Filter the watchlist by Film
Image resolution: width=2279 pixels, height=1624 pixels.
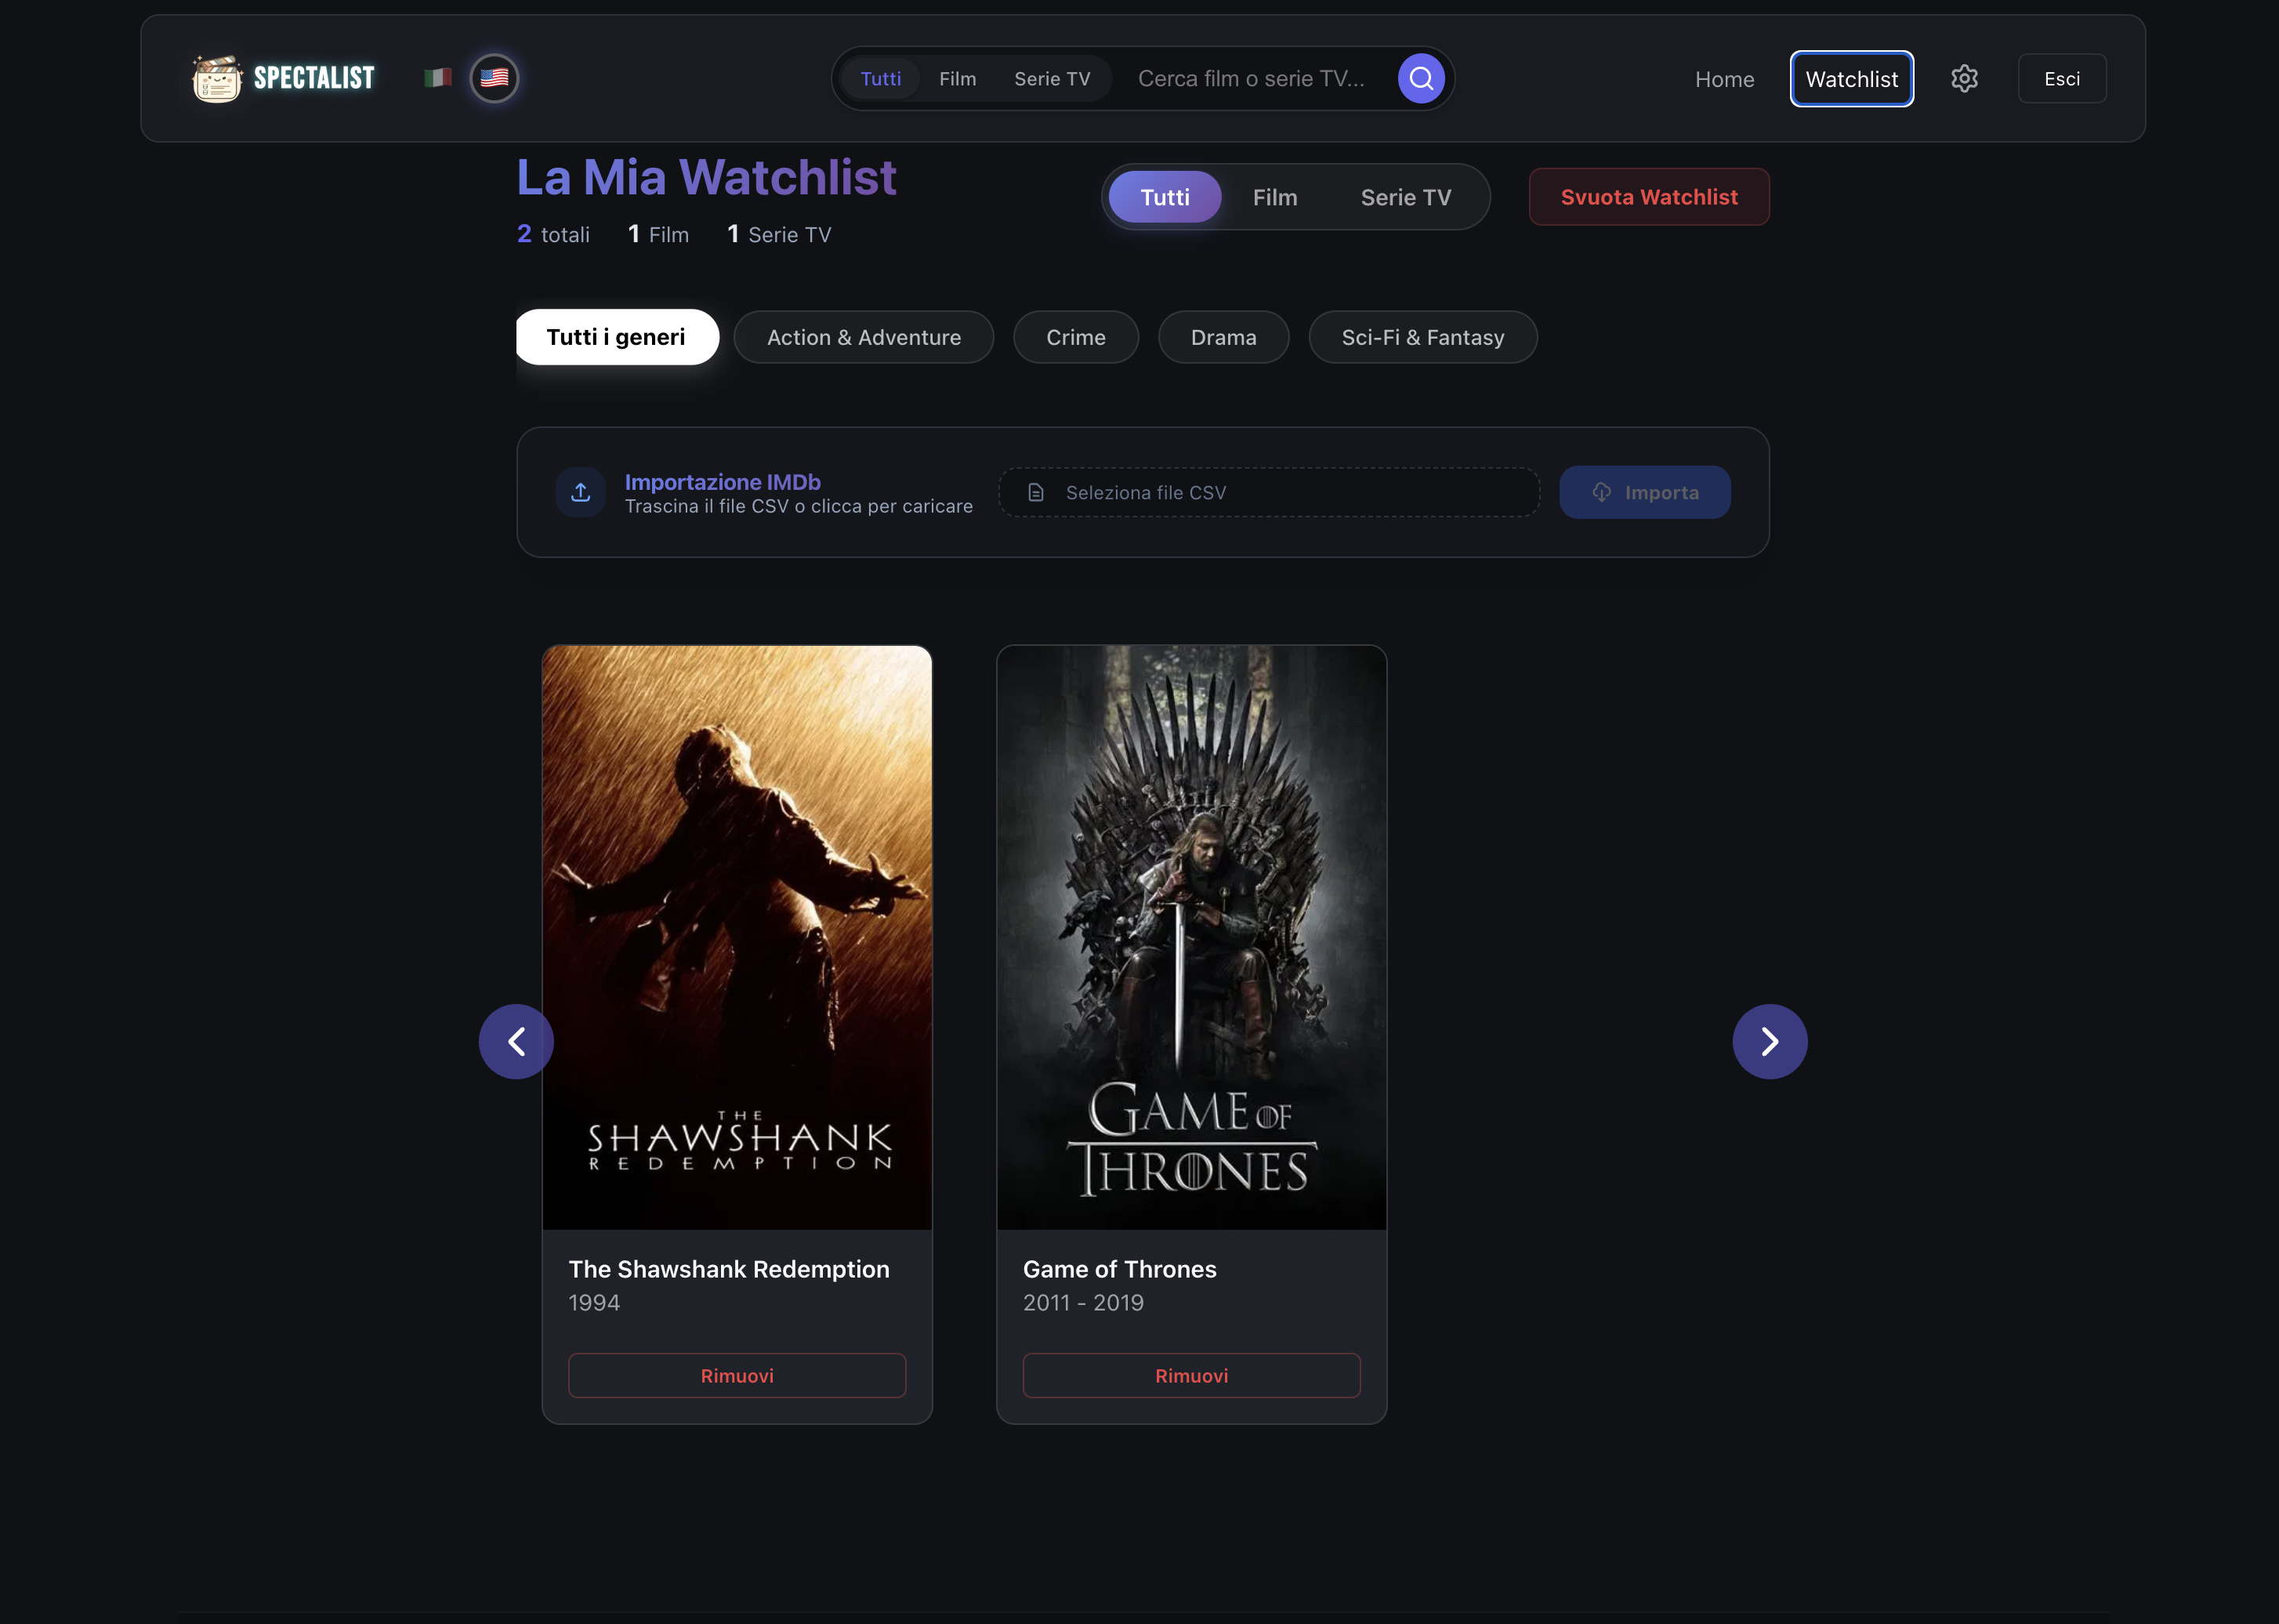coord(1274,197)
